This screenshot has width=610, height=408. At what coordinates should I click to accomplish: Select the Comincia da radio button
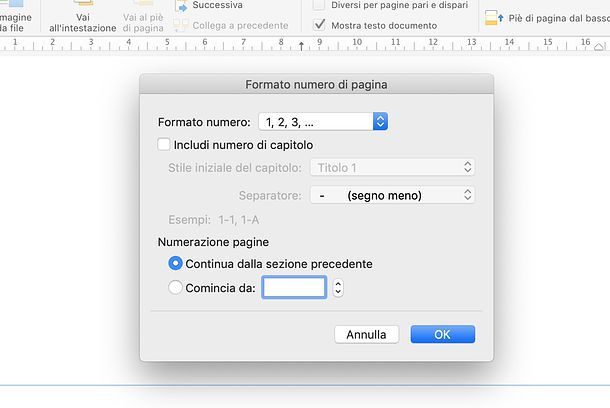pos(175,287)
